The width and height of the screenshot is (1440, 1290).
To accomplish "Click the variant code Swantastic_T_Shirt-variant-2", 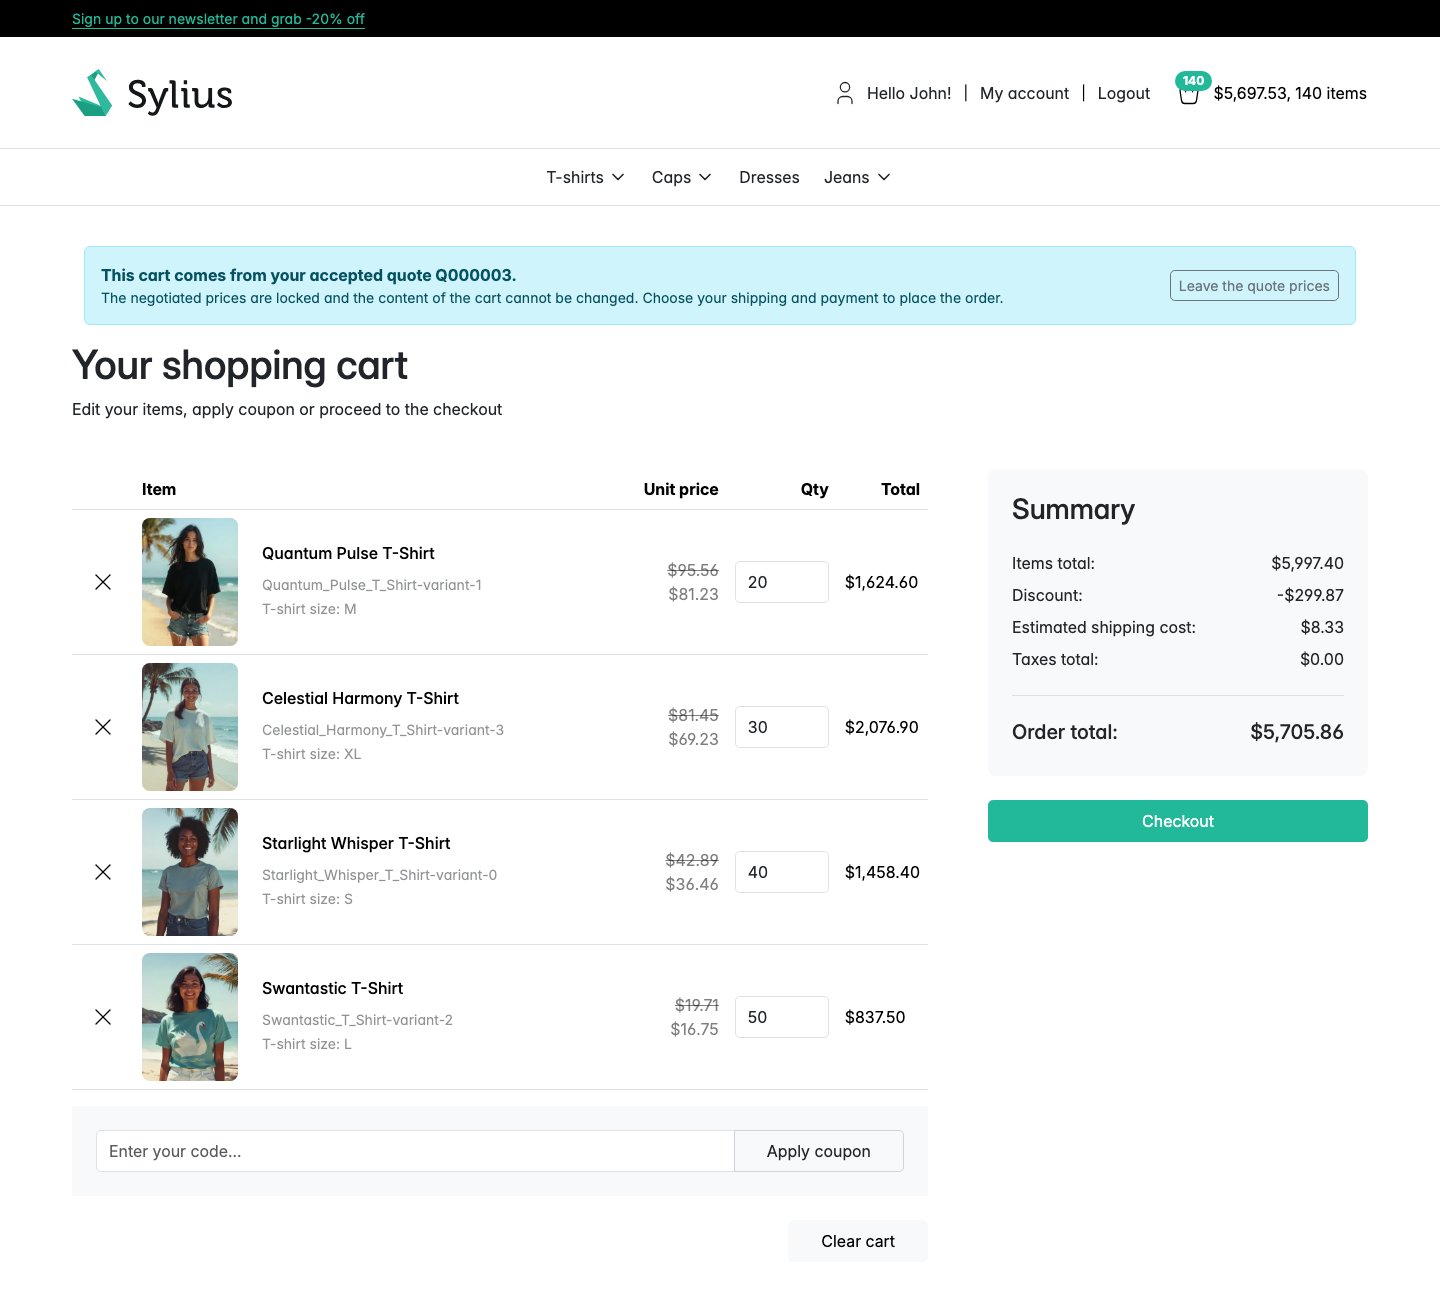I will (357, 1020).
